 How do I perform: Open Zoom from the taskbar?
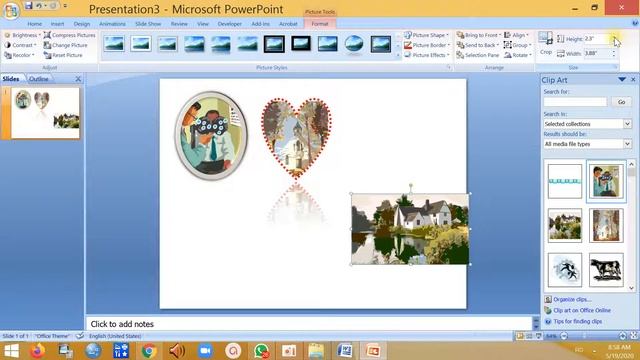205,351
